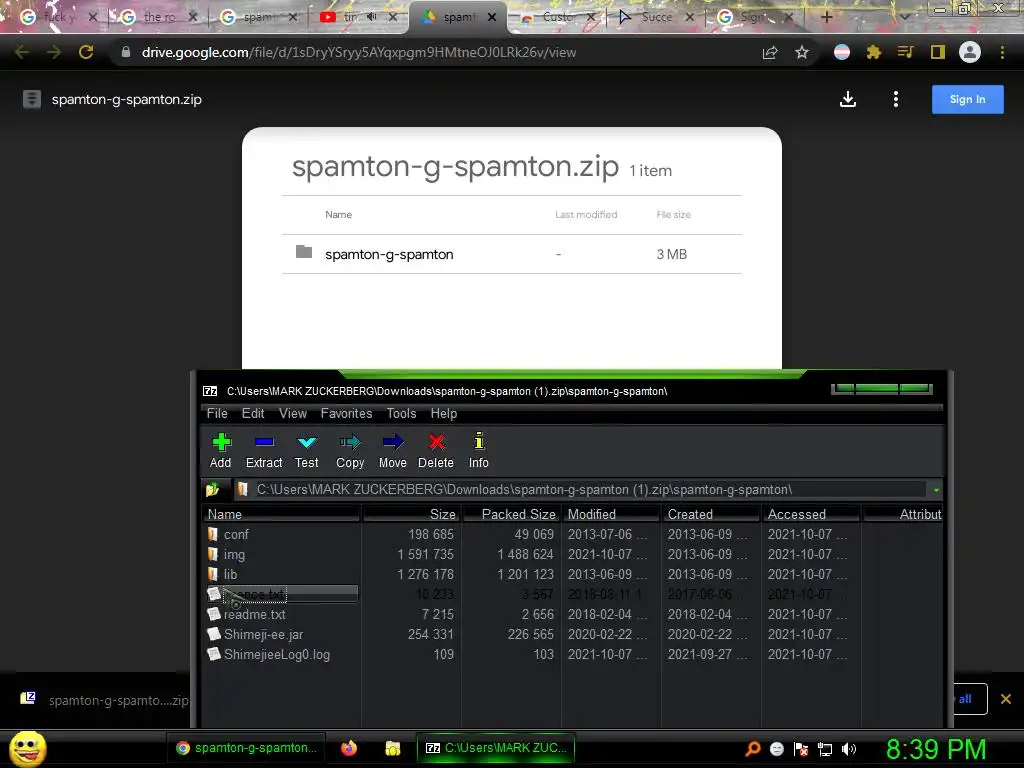Click the Move toolbar button
The width and height of the screenshot is (1024, 768).
click(392, 451)
